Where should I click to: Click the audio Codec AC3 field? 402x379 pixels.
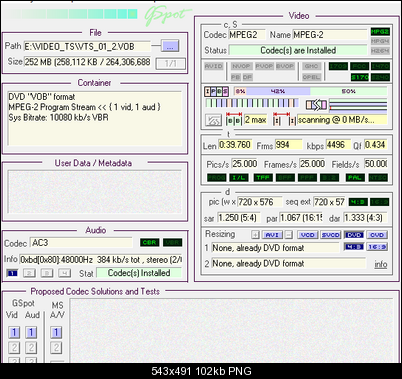(81, 243)
